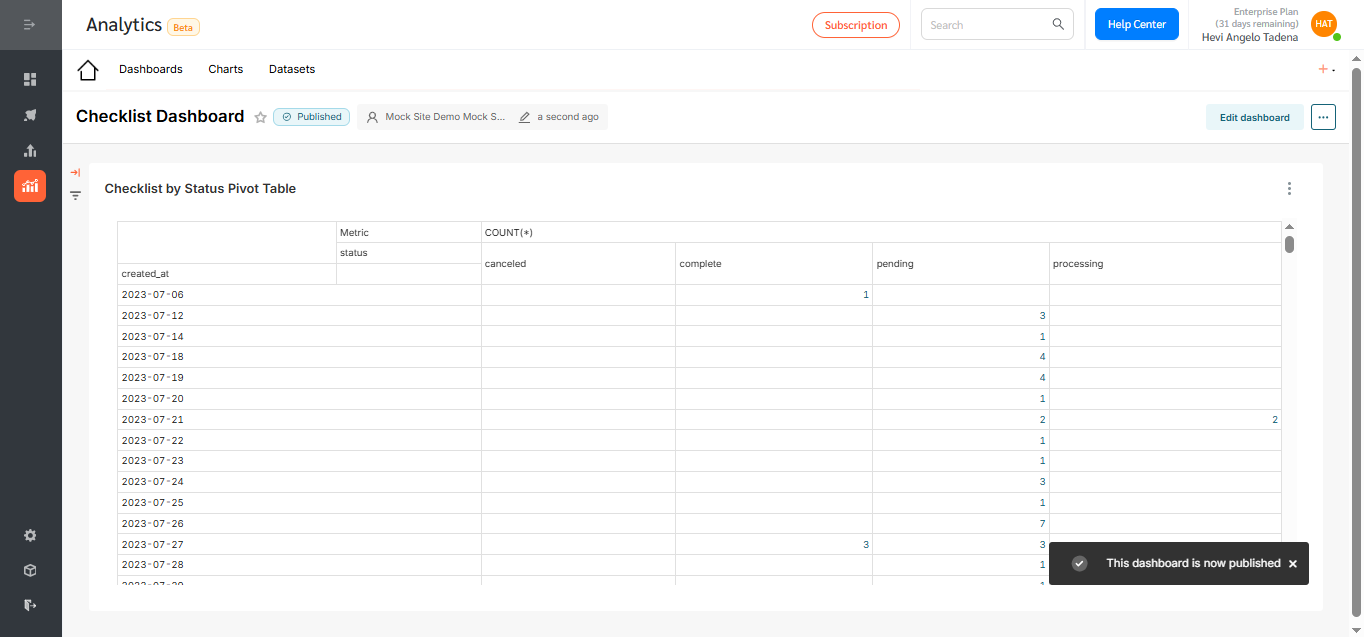Open the cube icon in sidebar
The image size is (1364, 637).
pos(30,570)
